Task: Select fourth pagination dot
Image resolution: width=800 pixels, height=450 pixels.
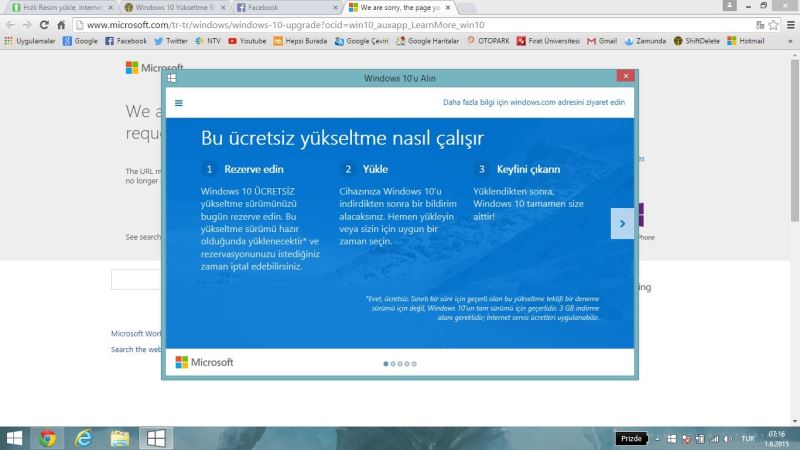Action: 407,364
